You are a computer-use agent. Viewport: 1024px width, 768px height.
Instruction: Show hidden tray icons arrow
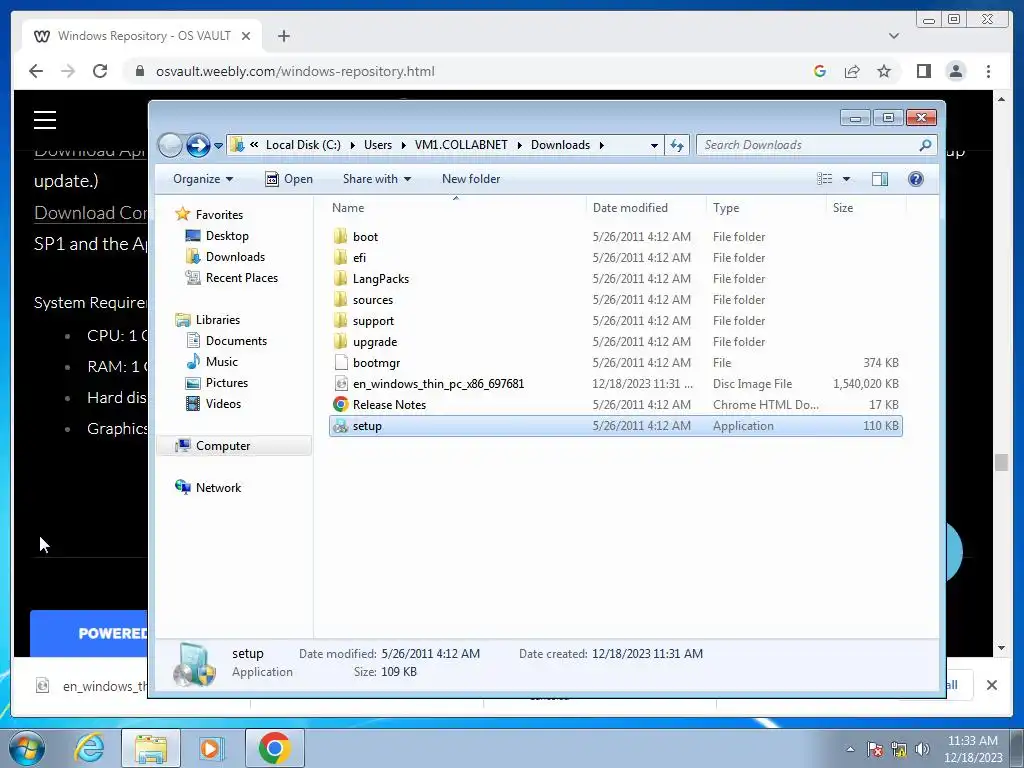(x=850, y=749)
